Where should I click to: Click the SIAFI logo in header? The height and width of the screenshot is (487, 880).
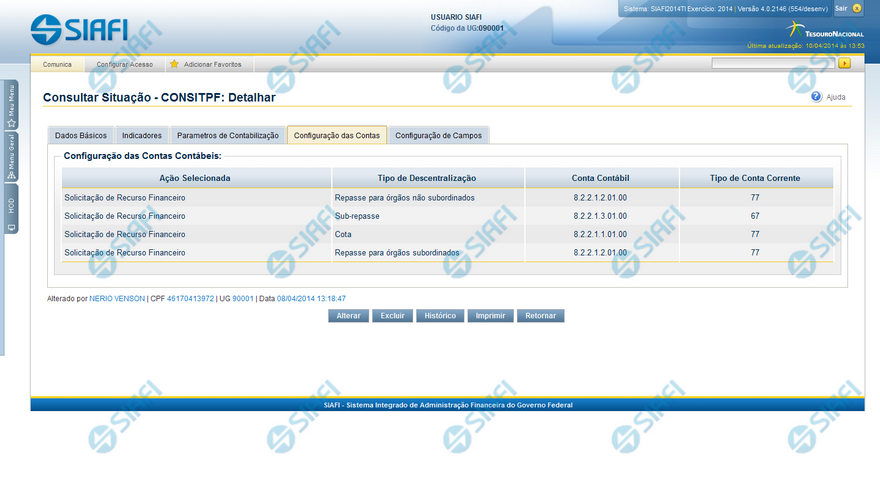tap(79, 28)
